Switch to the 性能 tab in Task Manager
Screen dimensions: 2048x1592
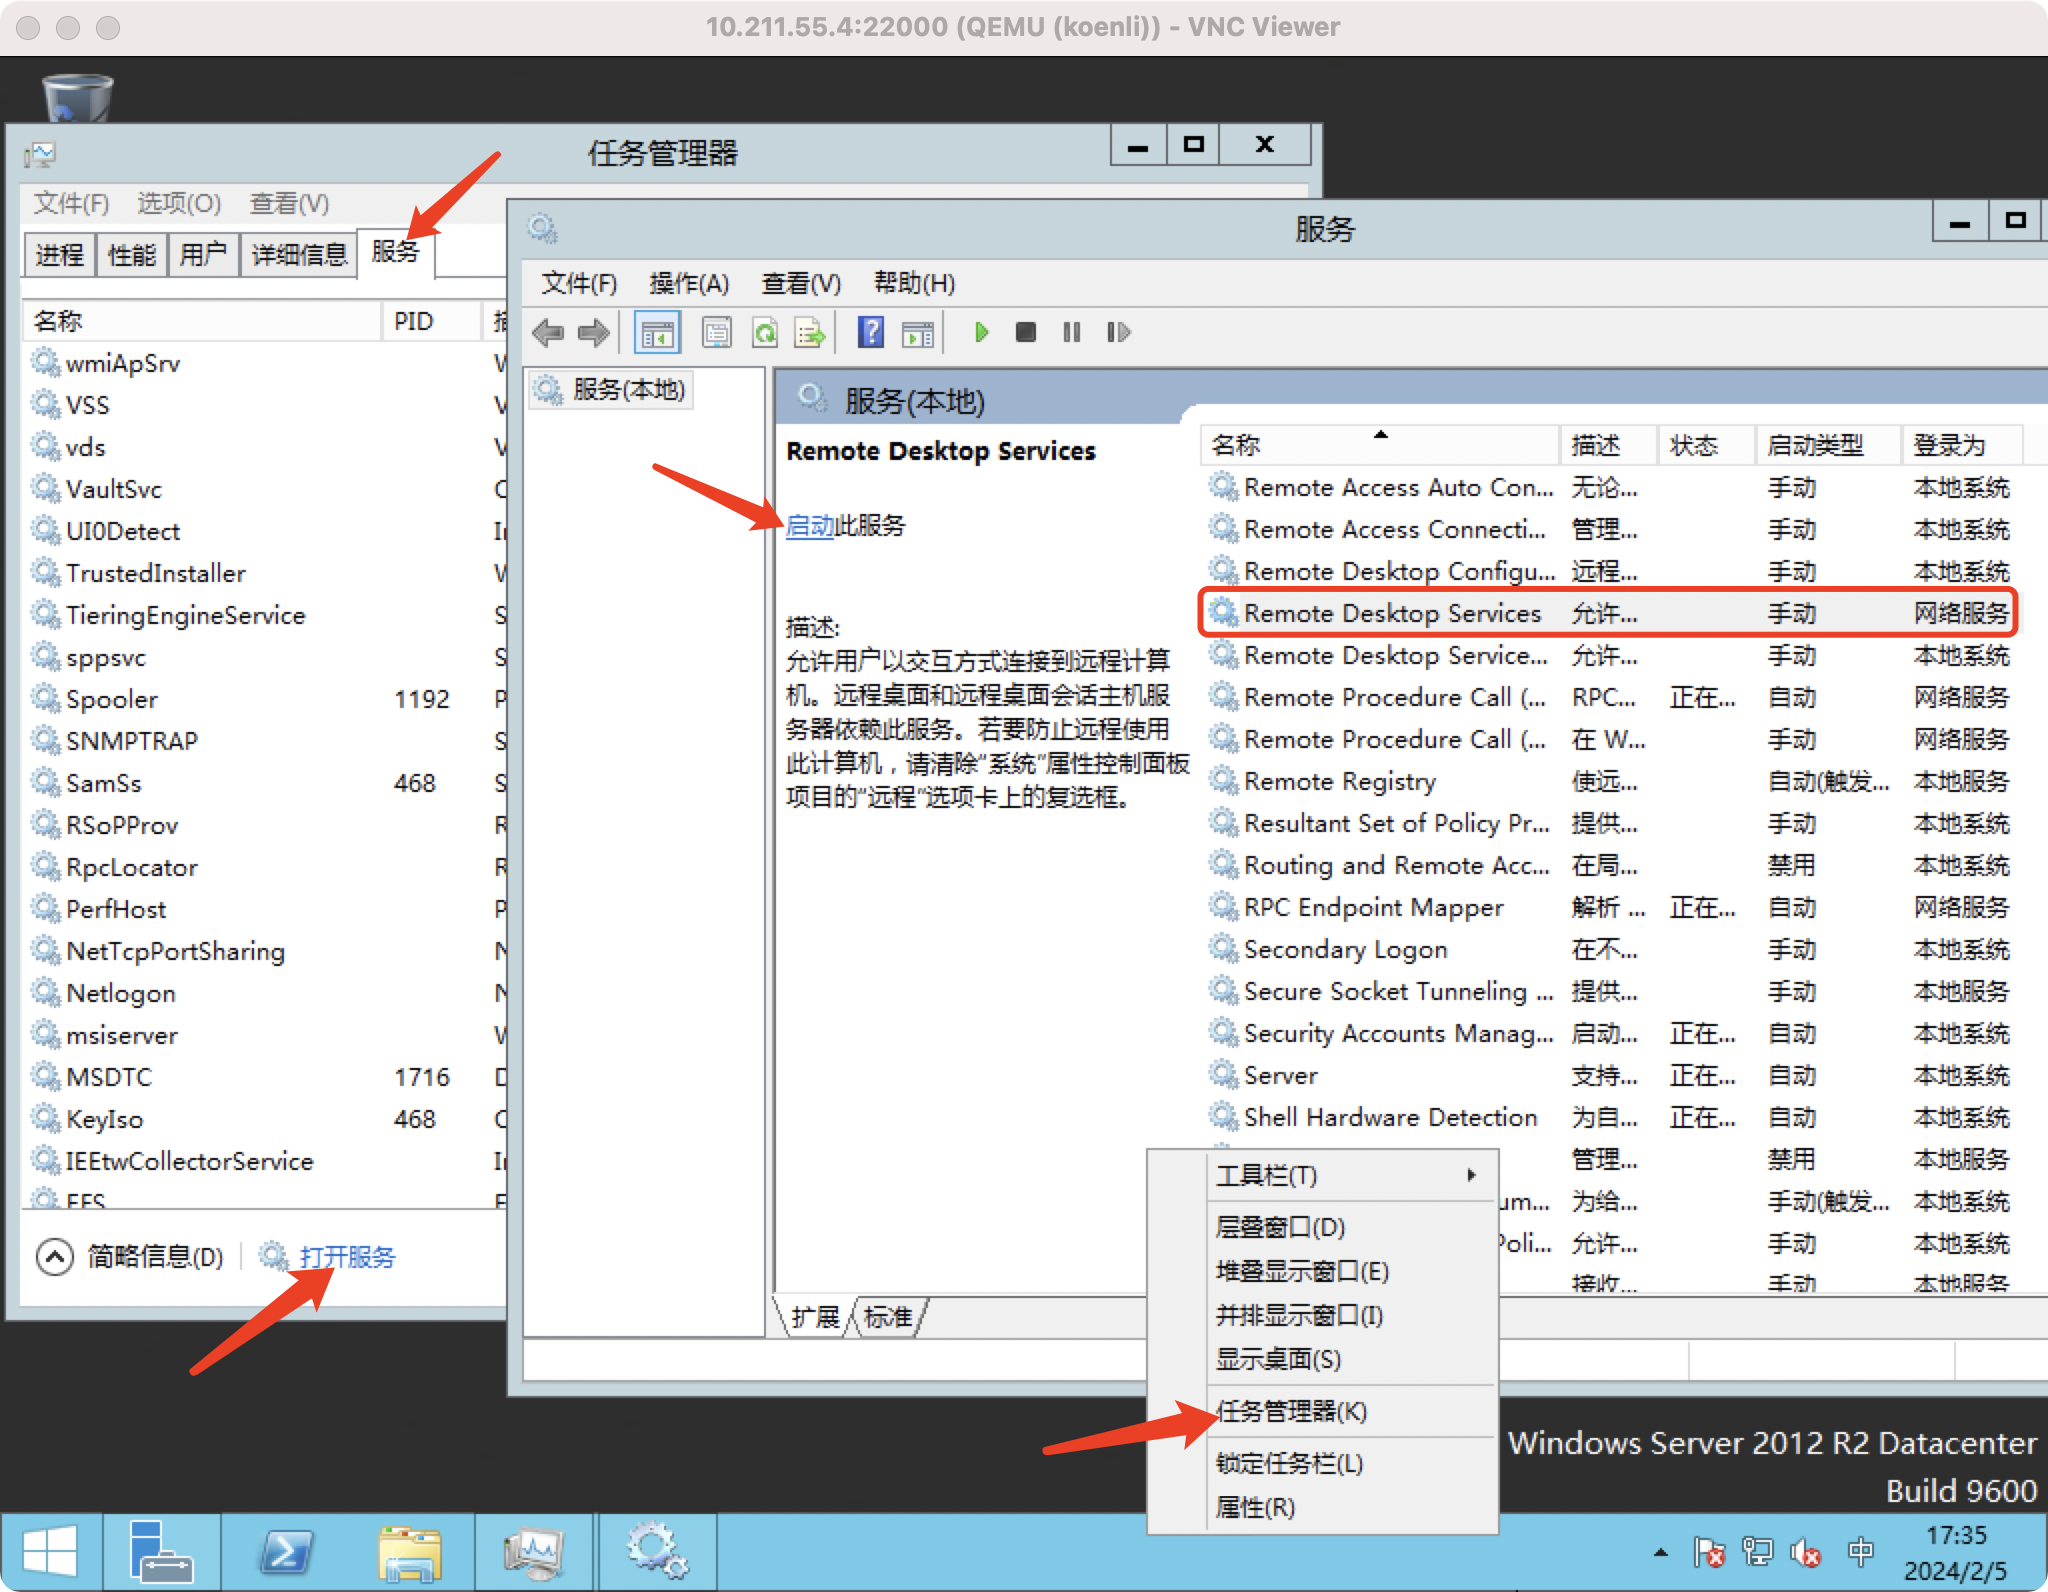coord(130,254)
